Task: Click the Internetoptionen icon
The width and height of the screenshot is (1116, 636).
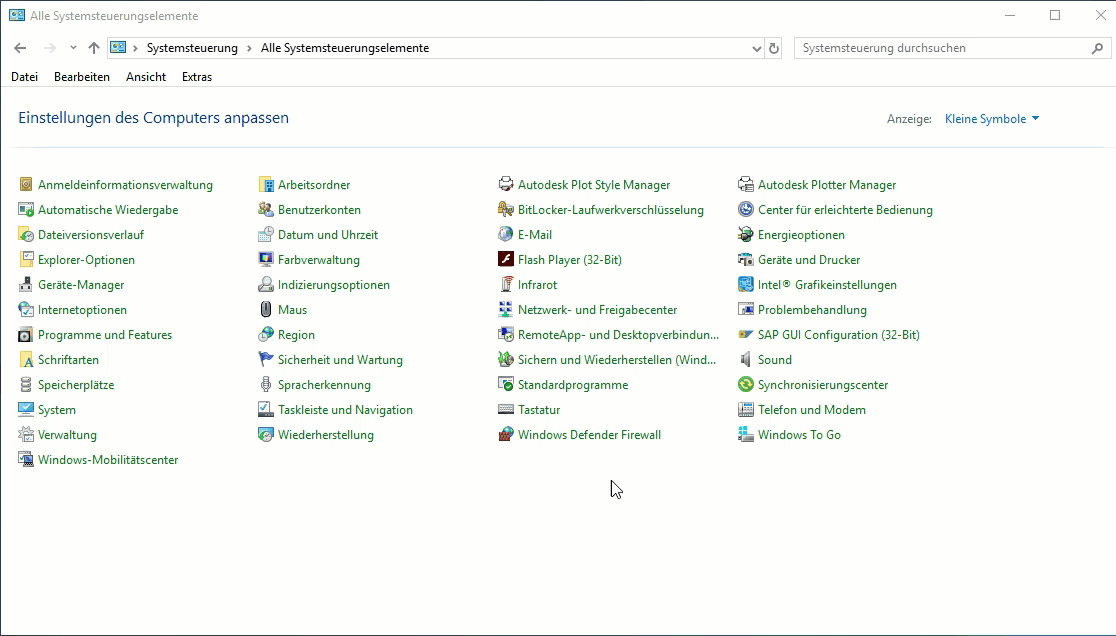Action: coord(26,309)
